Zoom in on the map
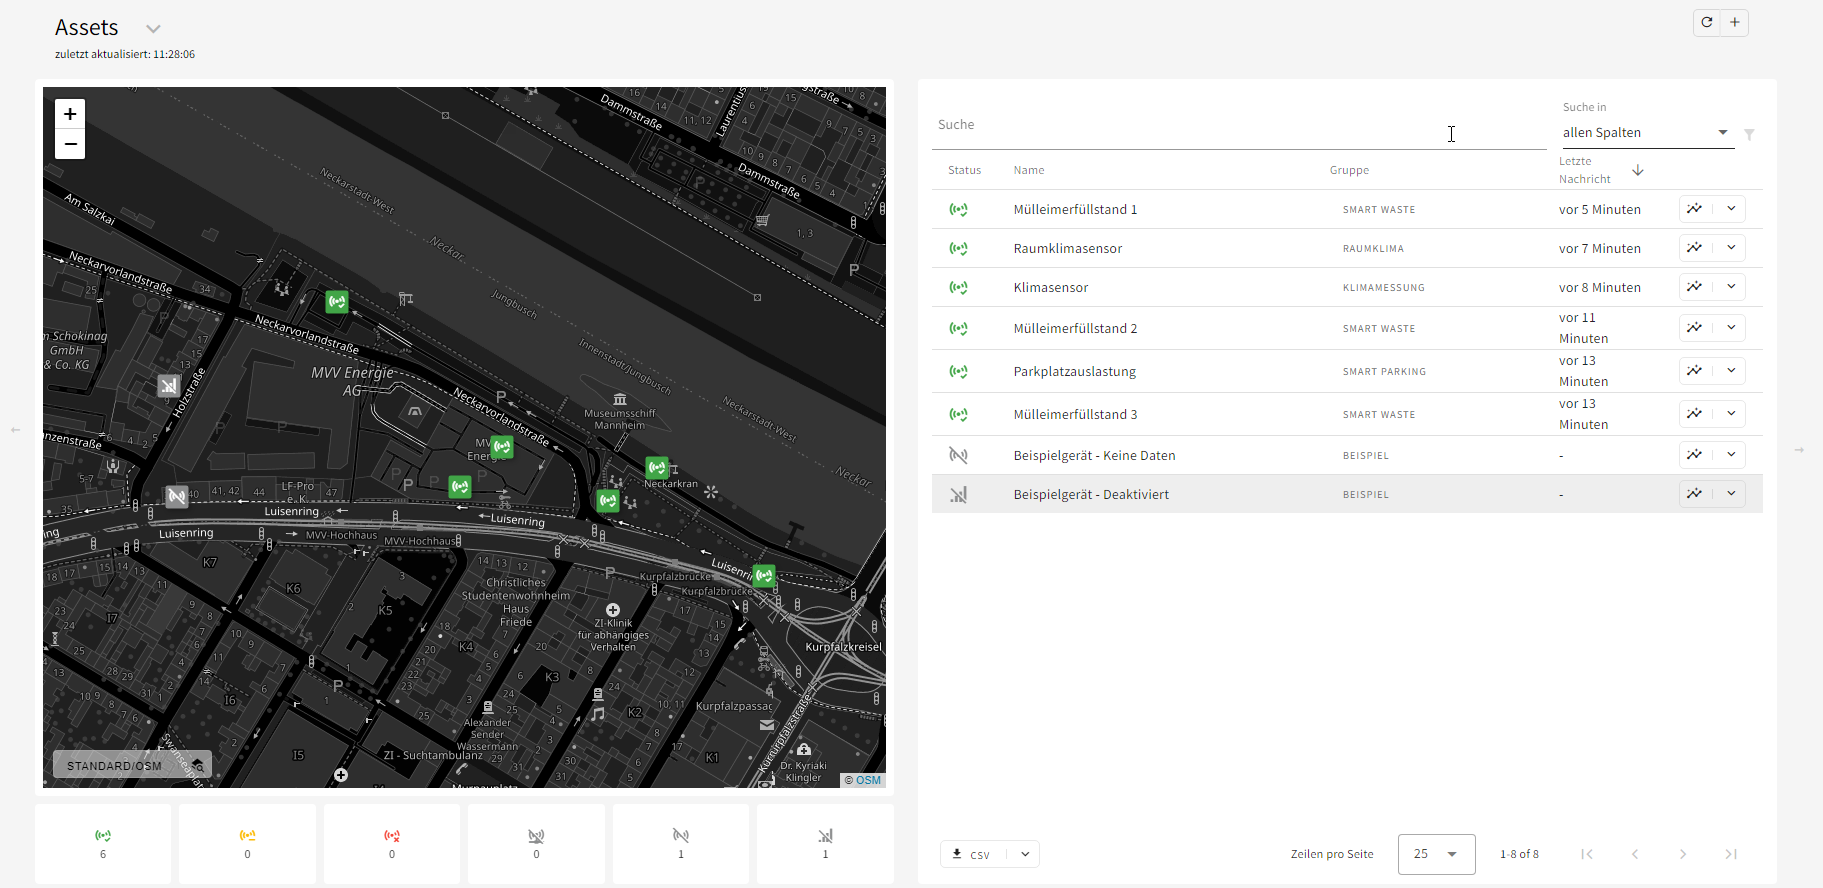This screenshot has height=888, width=1823. (70, 114)
